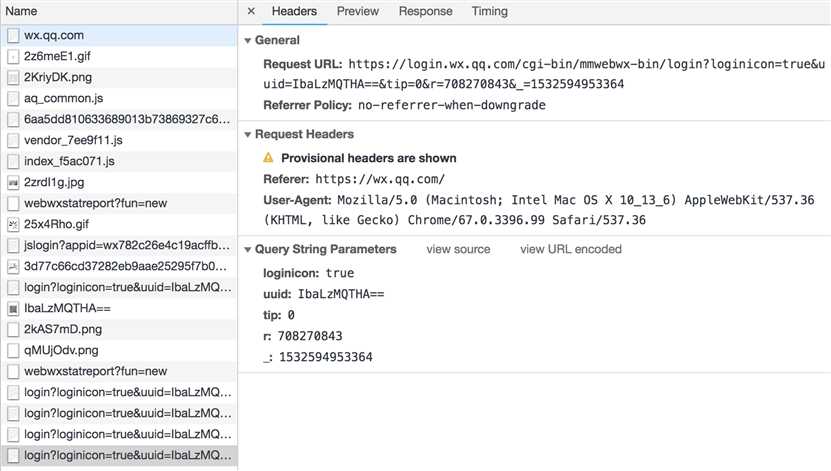Select the 2kAS7mD.png request
Image resolution: width=831 pixels, height=471 pixels.
119,329
